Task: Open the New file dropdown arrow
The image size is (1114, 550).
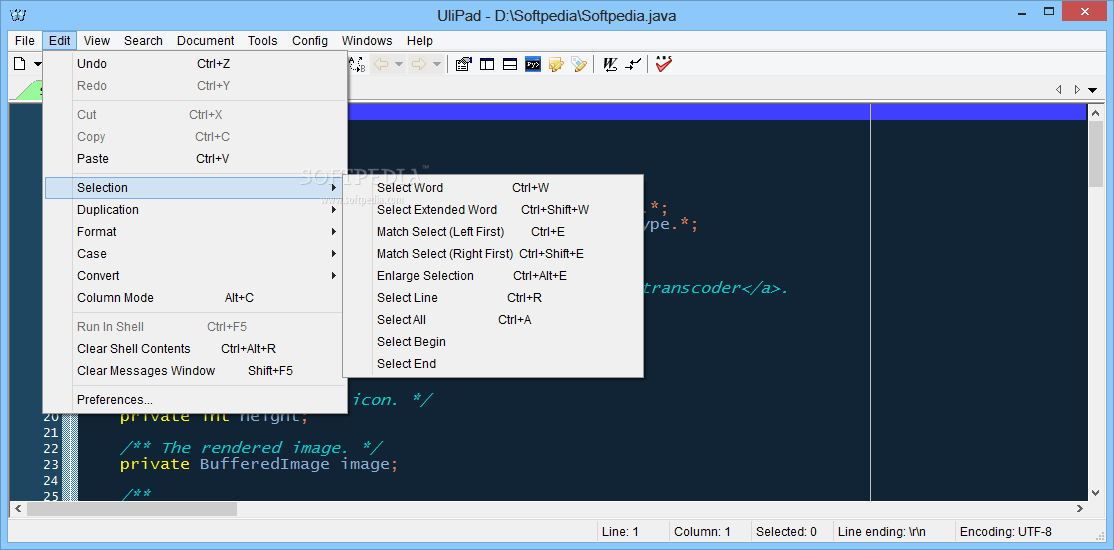Action: pyautogui.click(x=37, y=65)
